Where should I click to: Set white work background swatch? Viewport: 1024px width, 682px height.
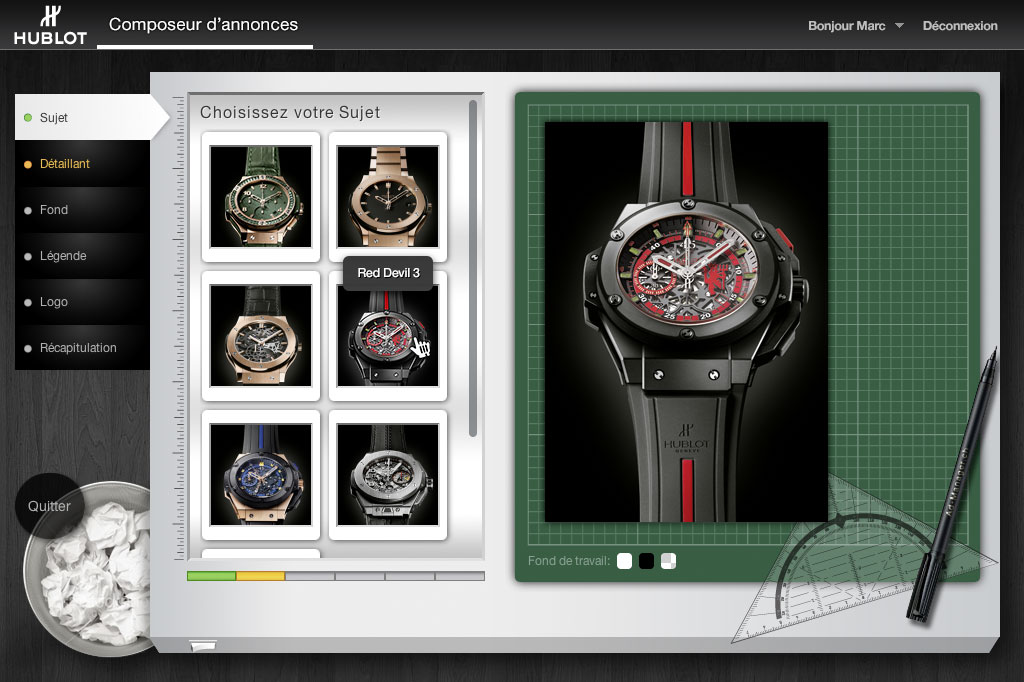(x=624, y=560)
